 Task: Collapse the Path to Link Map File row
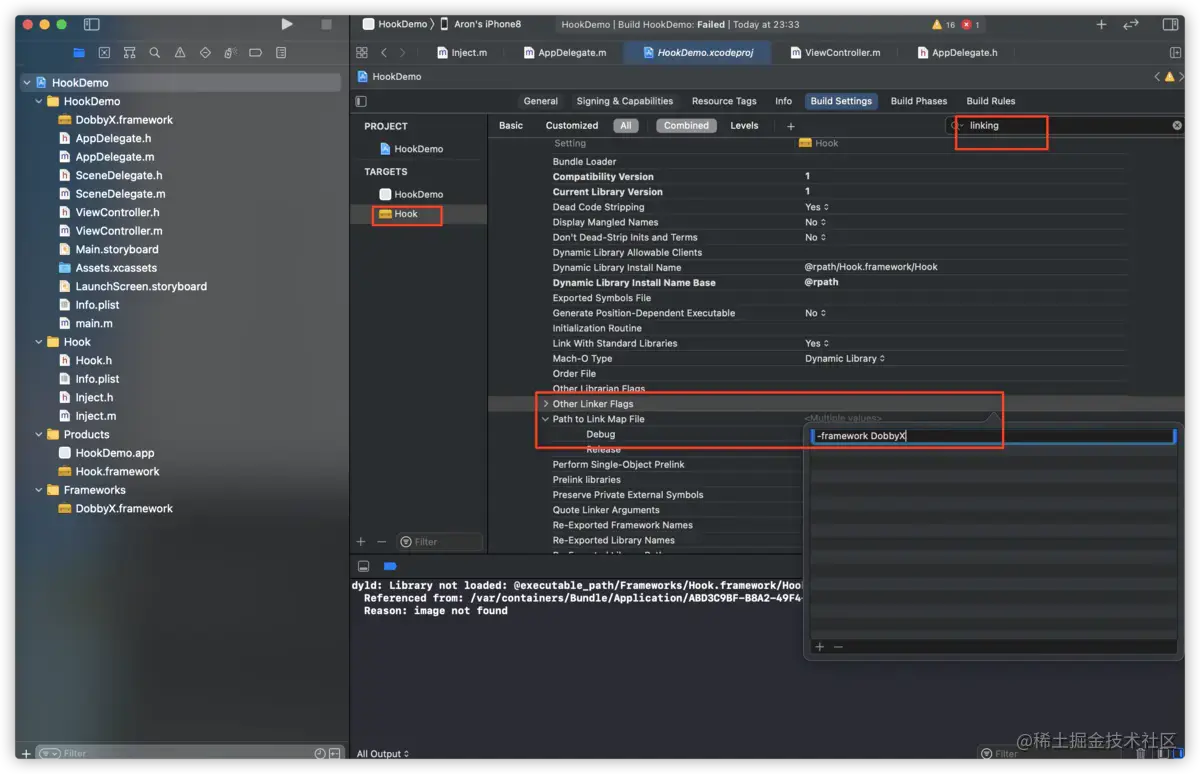[x=546, y=419]
